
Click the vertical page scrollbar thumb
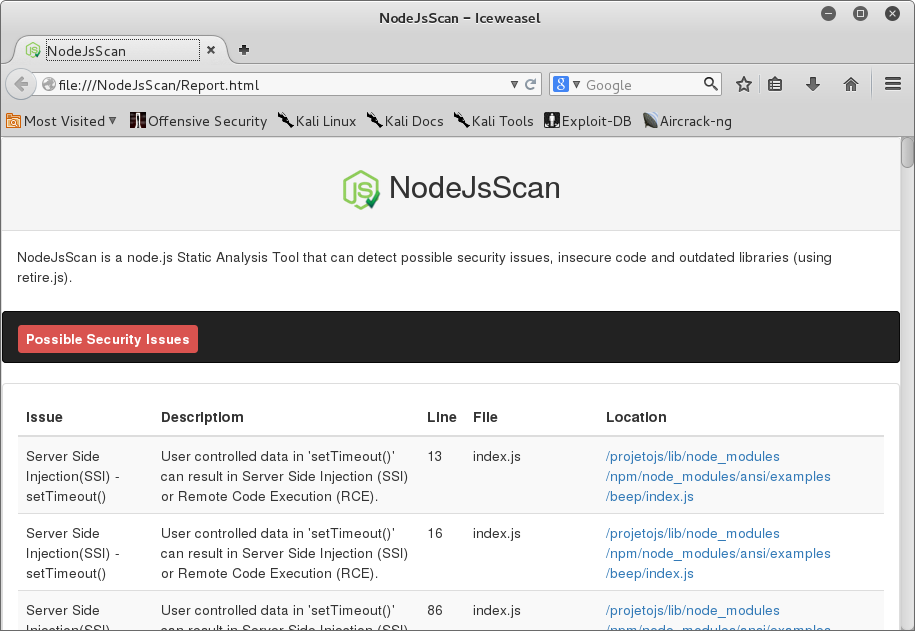tap(907, 152)
